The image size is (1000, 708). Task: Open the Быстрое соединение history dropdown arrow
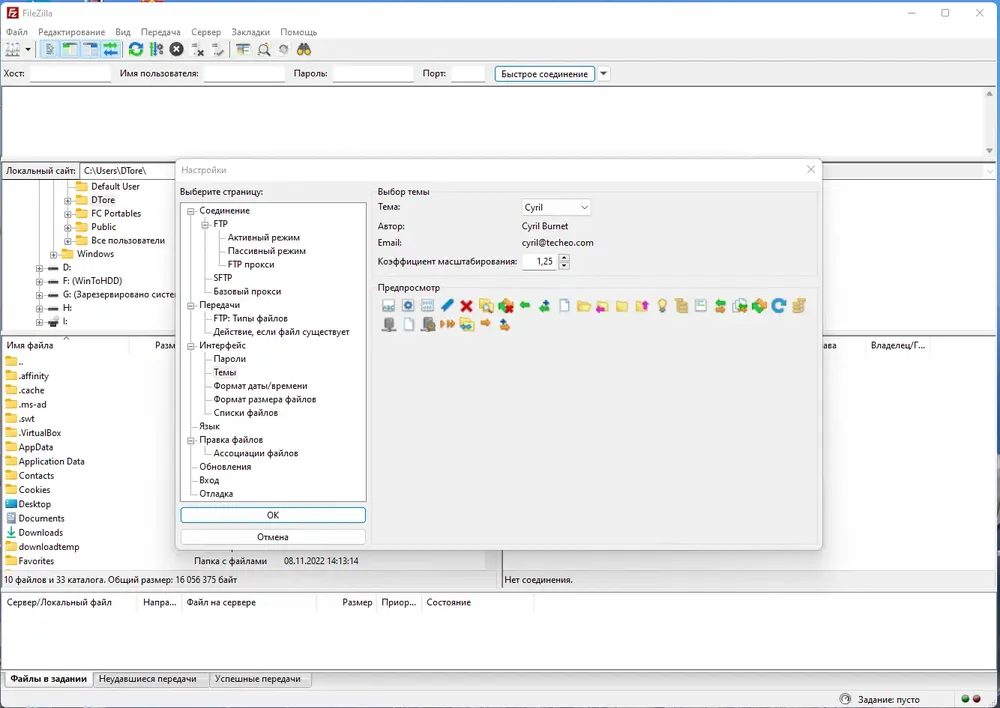[603, 74]
